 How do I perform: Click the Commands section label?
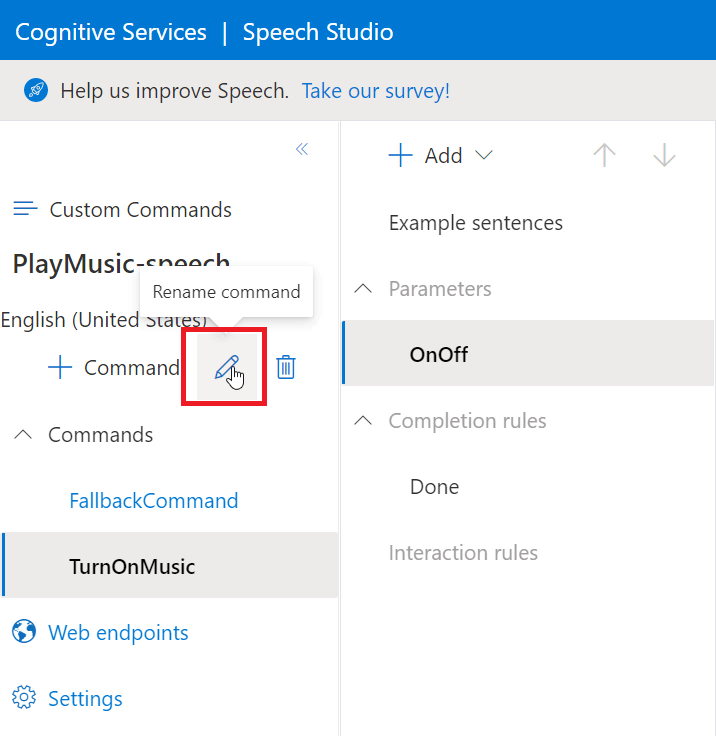(100, 435)
